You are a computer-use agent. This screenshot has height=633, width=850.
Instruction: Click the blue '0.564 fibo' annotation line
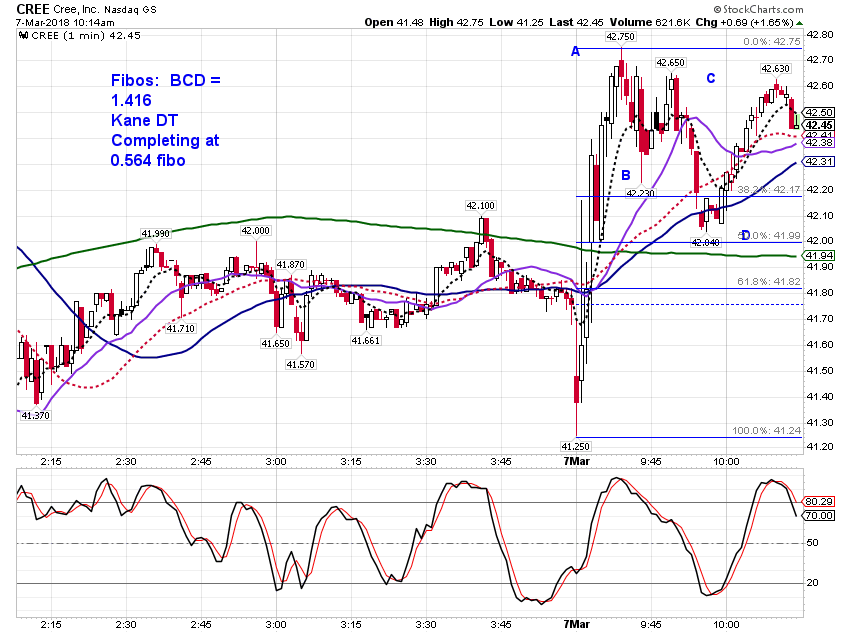148,160
